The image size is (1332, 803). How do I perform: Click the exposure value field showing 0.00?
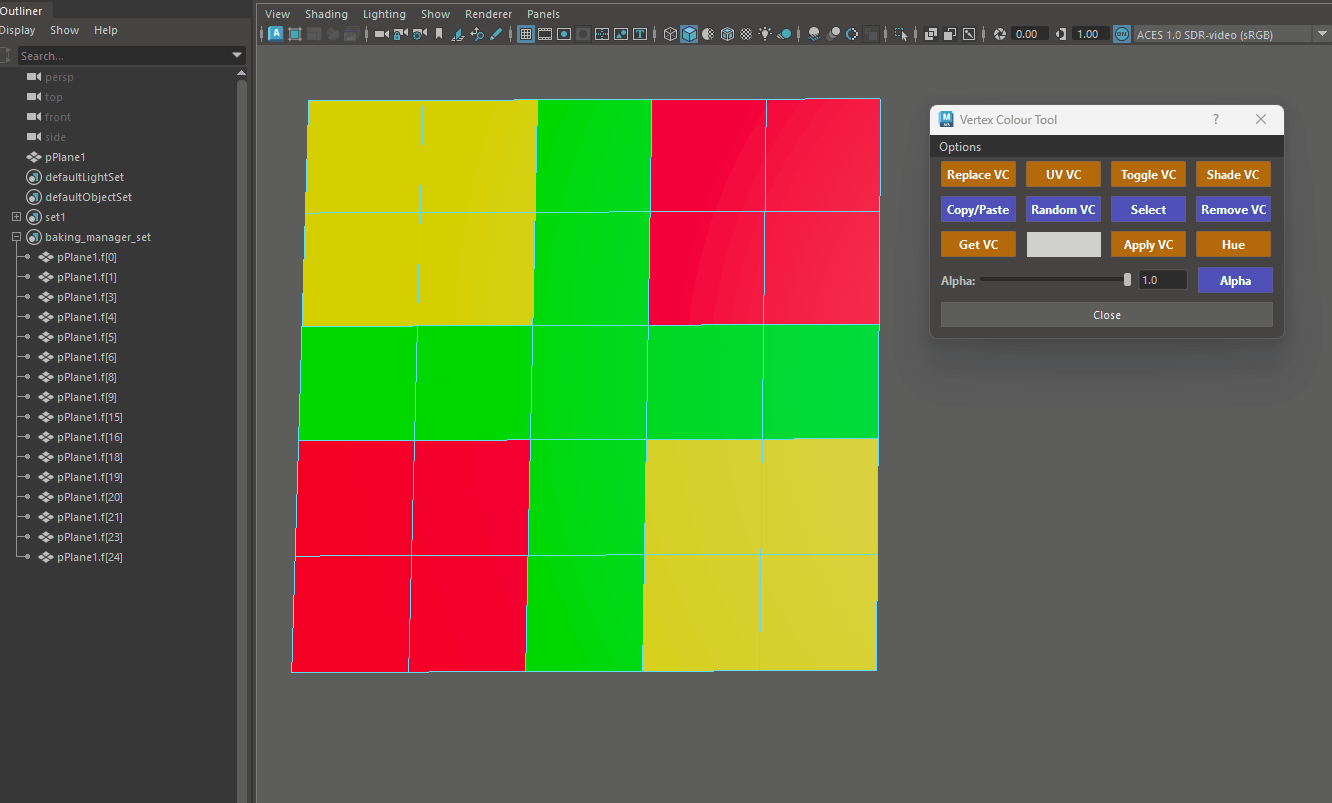pyautogui.click(x=1029, y=34)
